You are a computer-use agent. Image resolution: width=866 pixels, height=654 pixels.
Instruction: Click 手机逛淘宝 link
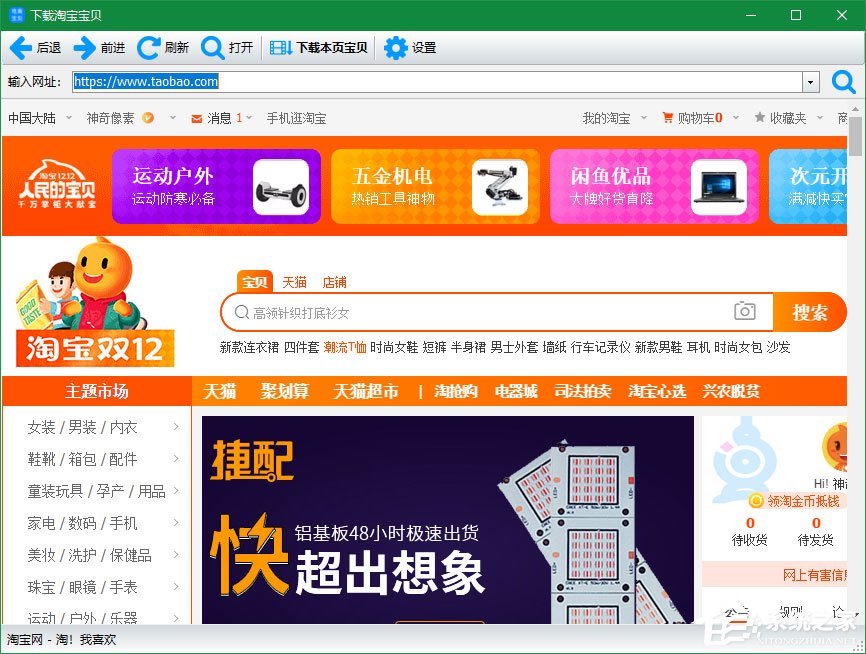coord(297,118)
